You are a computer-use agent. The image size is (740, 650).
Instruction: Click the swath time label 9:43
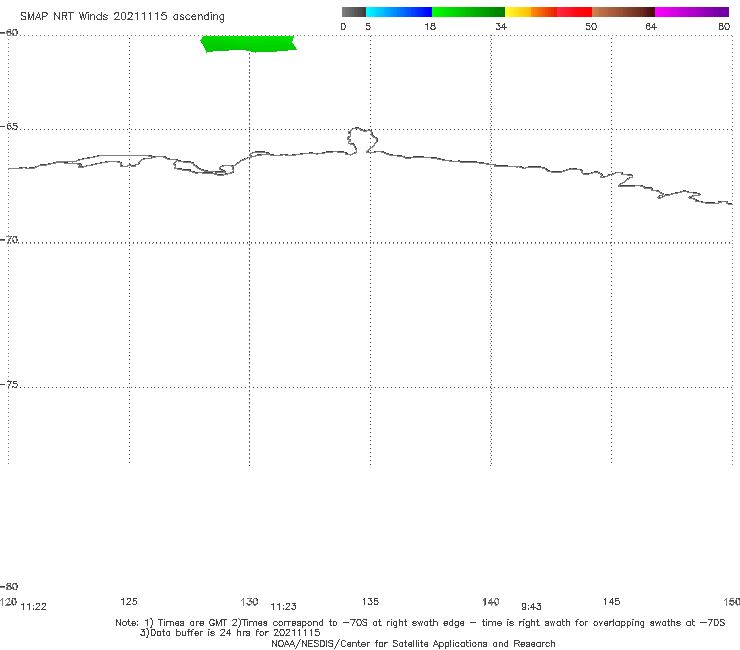point(531,607)
